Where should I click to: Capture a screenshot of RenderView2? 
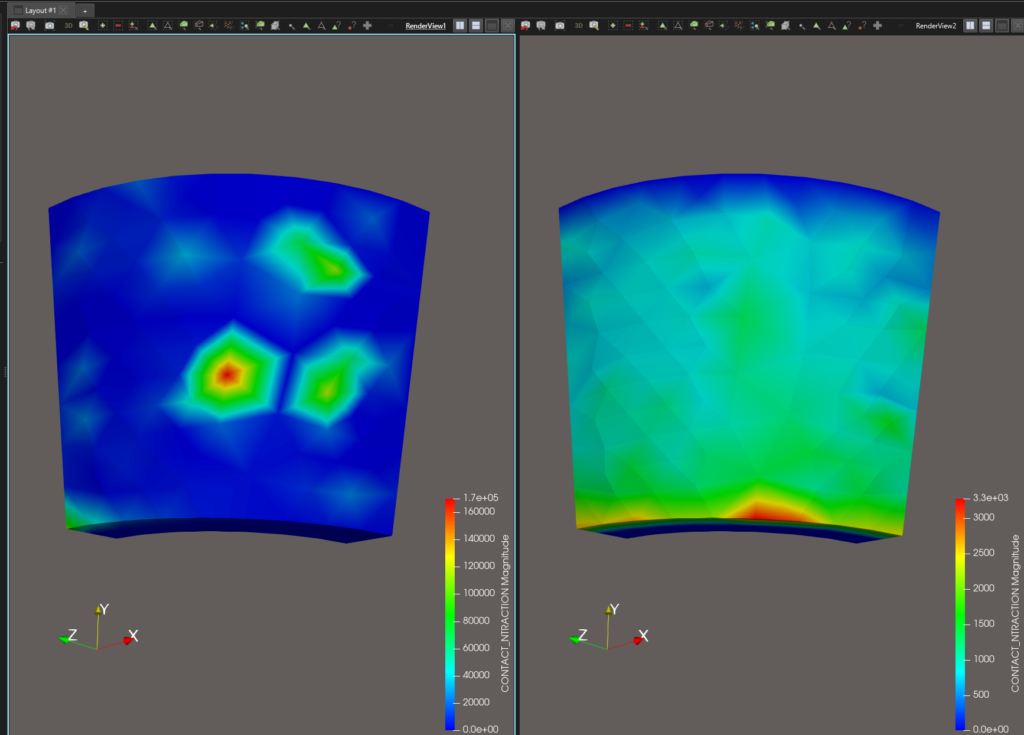click(560, 25)
